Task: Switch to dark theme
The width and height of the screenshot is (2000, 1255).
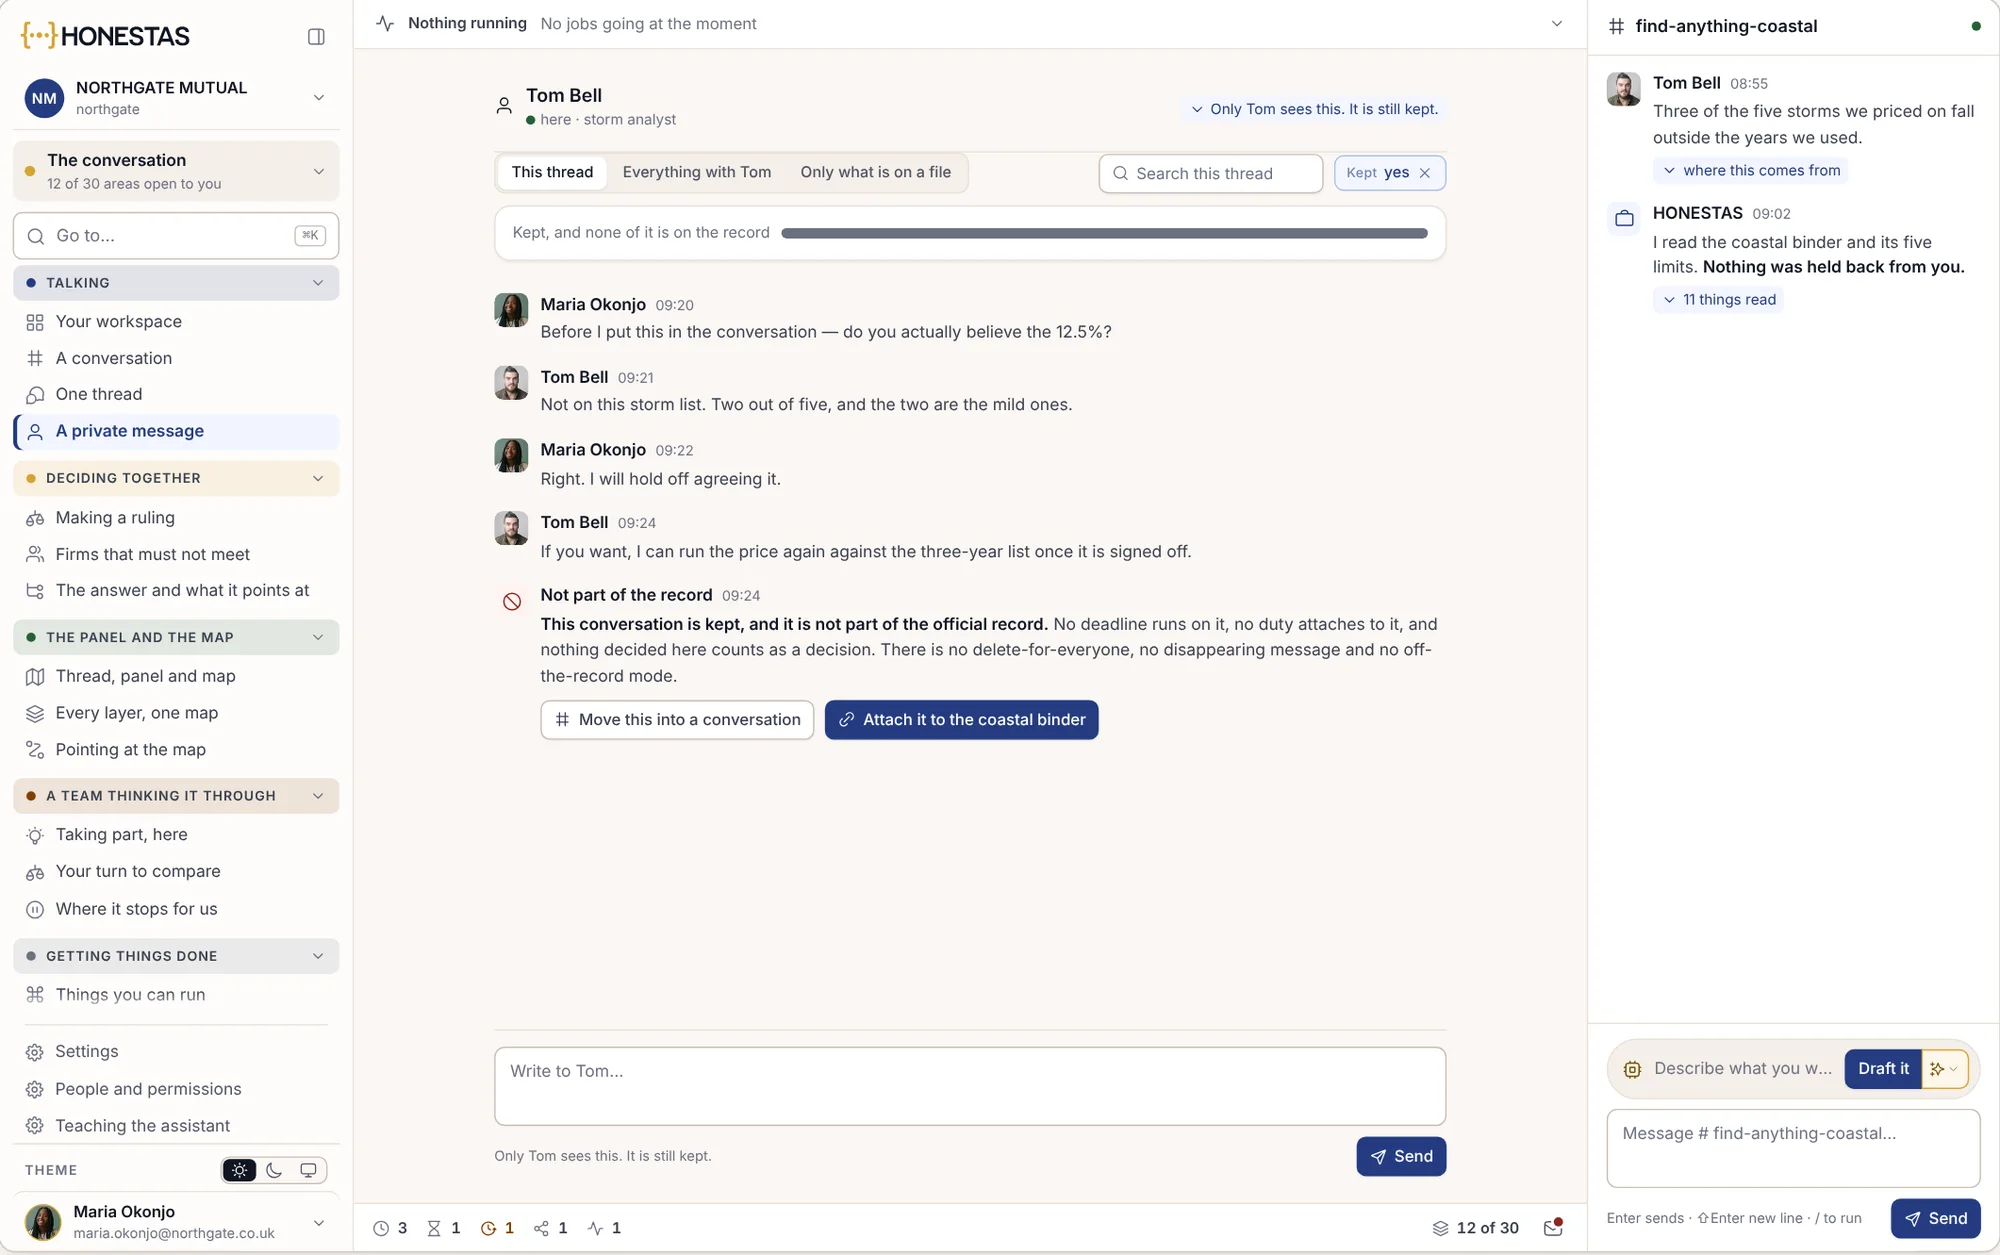Action: pyautogui.click(x=274, y=1170)
